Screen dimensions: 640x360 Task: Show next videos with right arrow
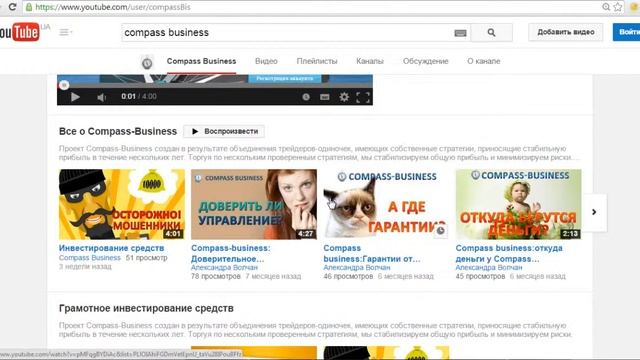(x=594, y=212)
